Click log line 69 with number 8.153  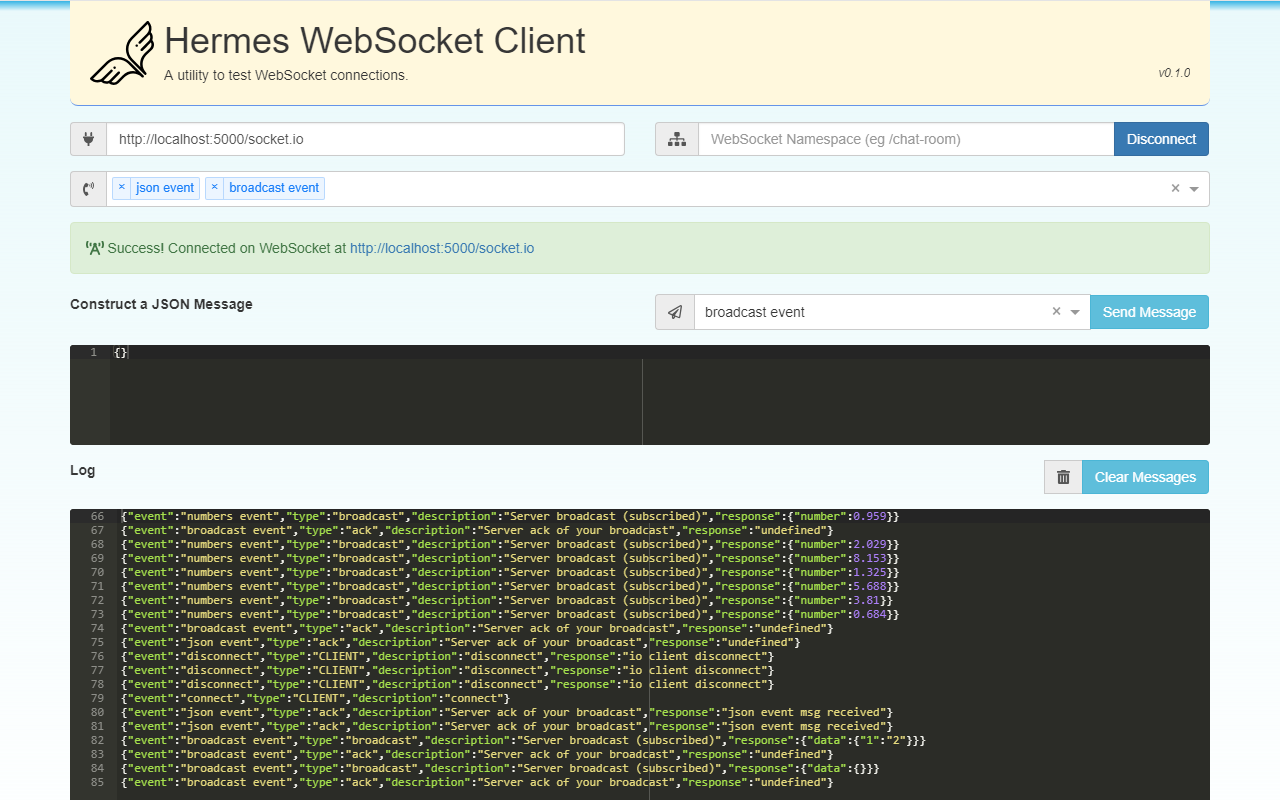tap(510, 558)
